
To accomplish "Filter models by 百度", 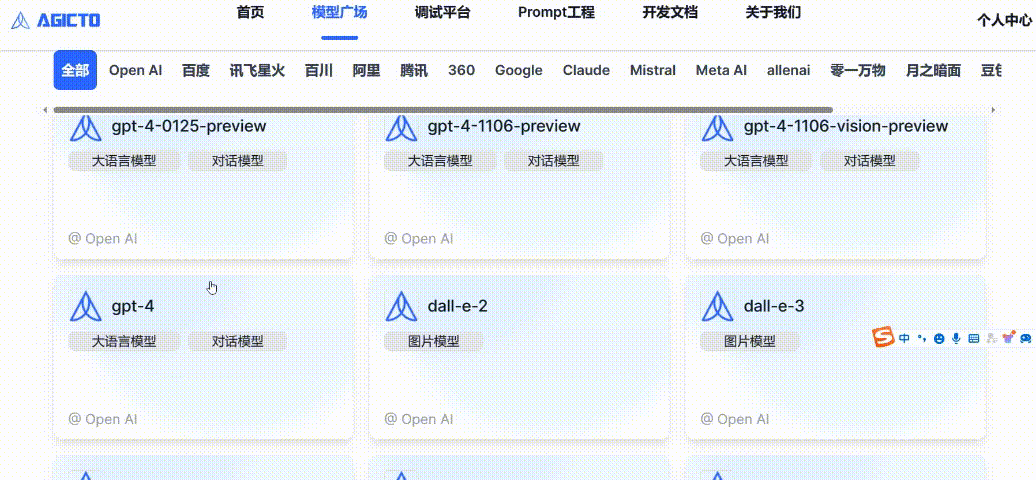I will (x=196, y=70).
